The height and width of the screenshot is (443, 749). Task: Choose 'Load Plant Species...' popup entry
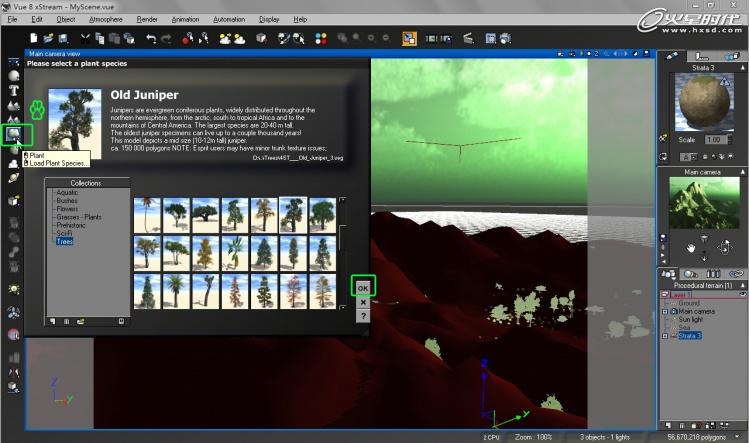click(56, 163)
